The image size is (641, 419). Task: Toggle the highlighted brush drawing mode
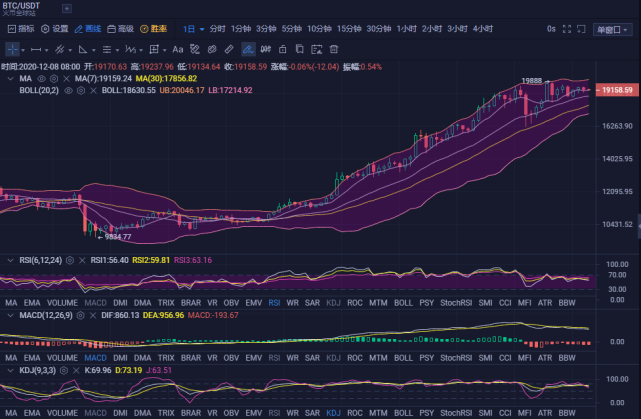[248, 49]
